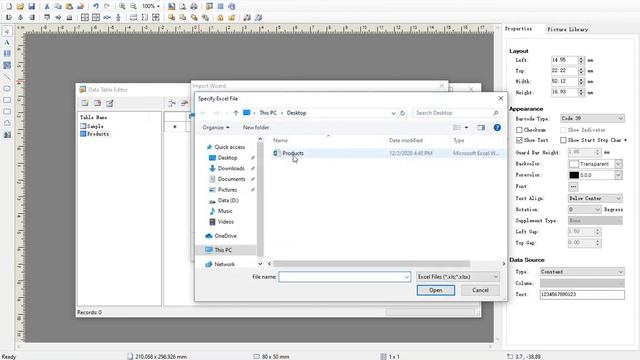The height and width of the screenshot is (360, 640).
Task: Click the Data Source Text field
Action: click(582, 295)
